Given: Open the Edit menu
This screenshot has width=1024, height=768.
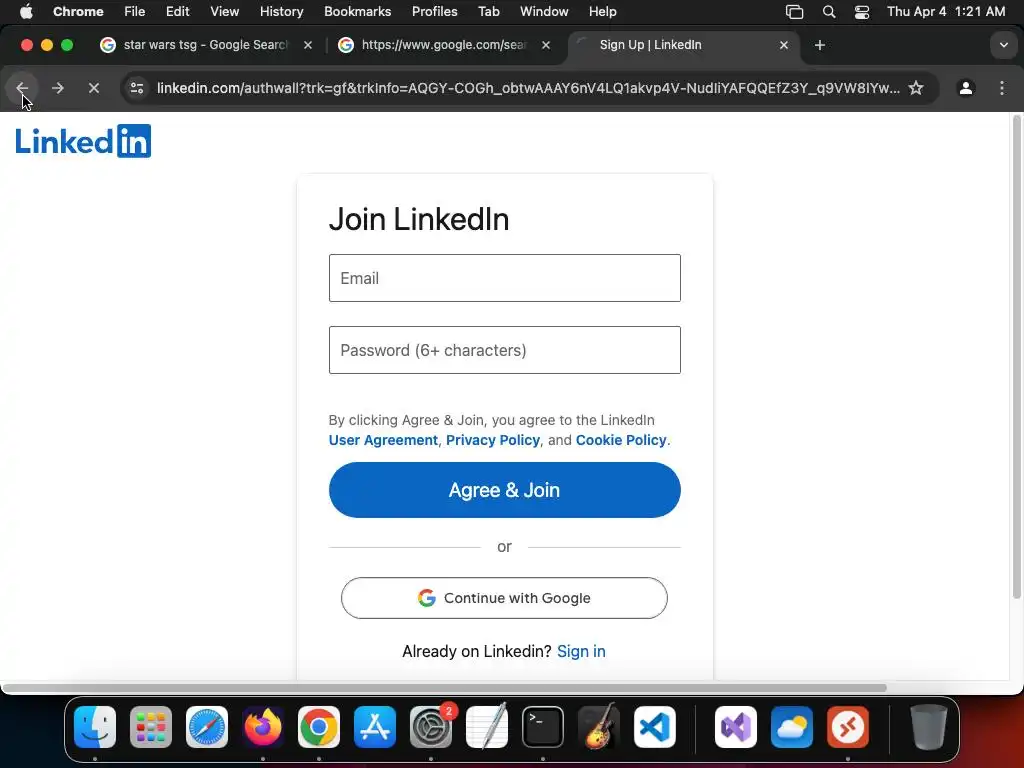Looking at the screenshot, I should (177, 12).
